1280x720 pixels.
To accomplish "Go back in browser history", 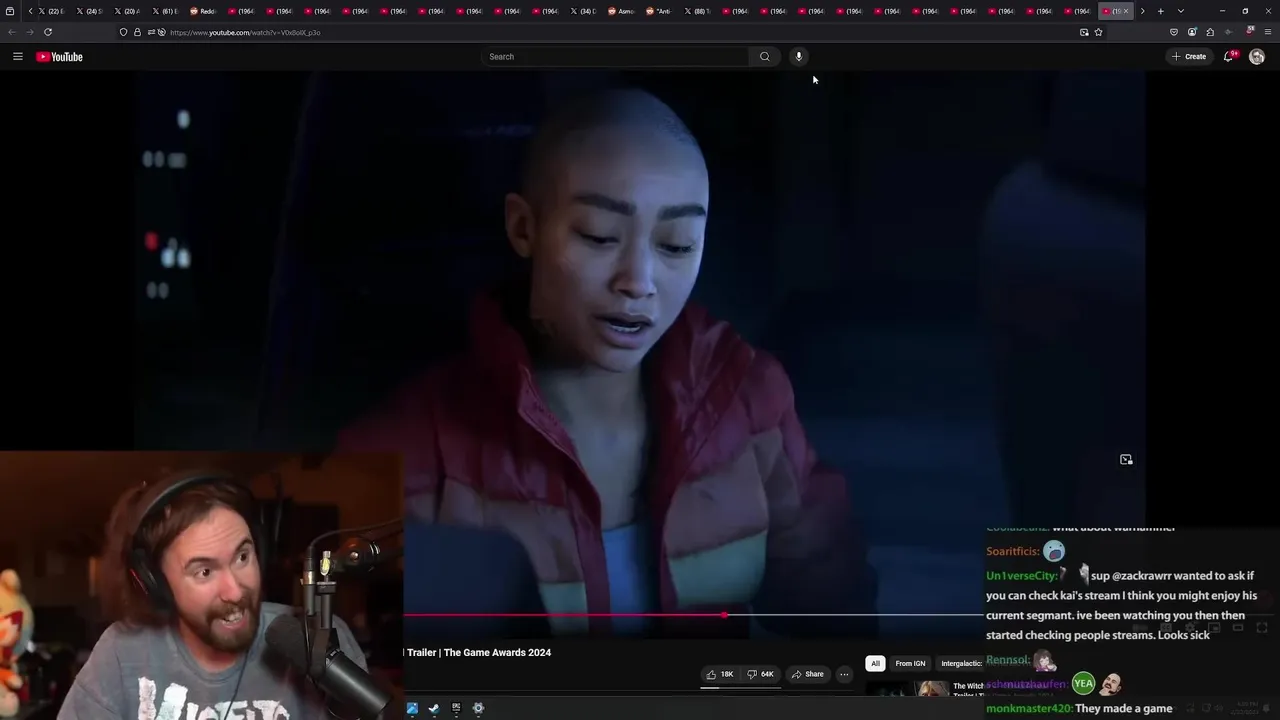I will click(12, 32).
